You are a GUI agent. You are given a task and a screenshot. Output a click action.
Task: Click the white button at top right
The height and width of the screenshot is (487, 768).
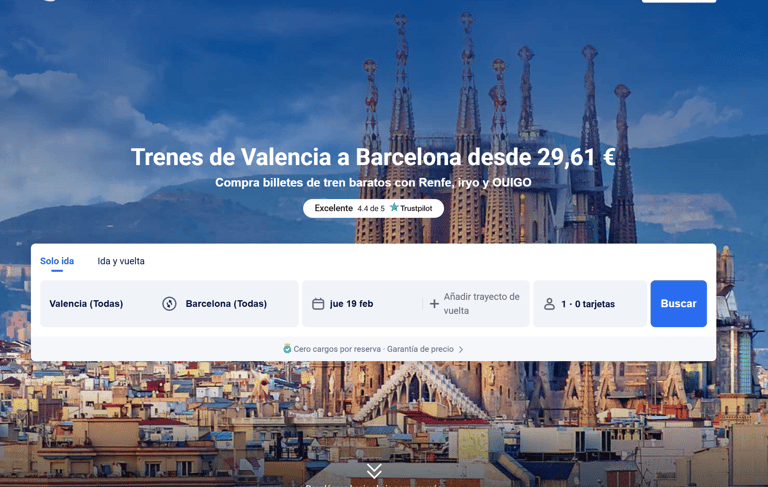pos(679,1)
